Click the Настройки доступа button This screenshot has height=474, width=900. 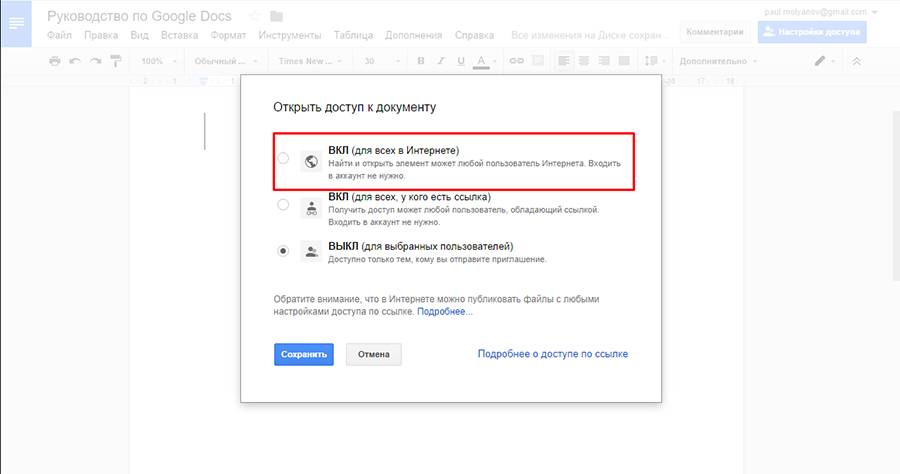click(812, 32)
